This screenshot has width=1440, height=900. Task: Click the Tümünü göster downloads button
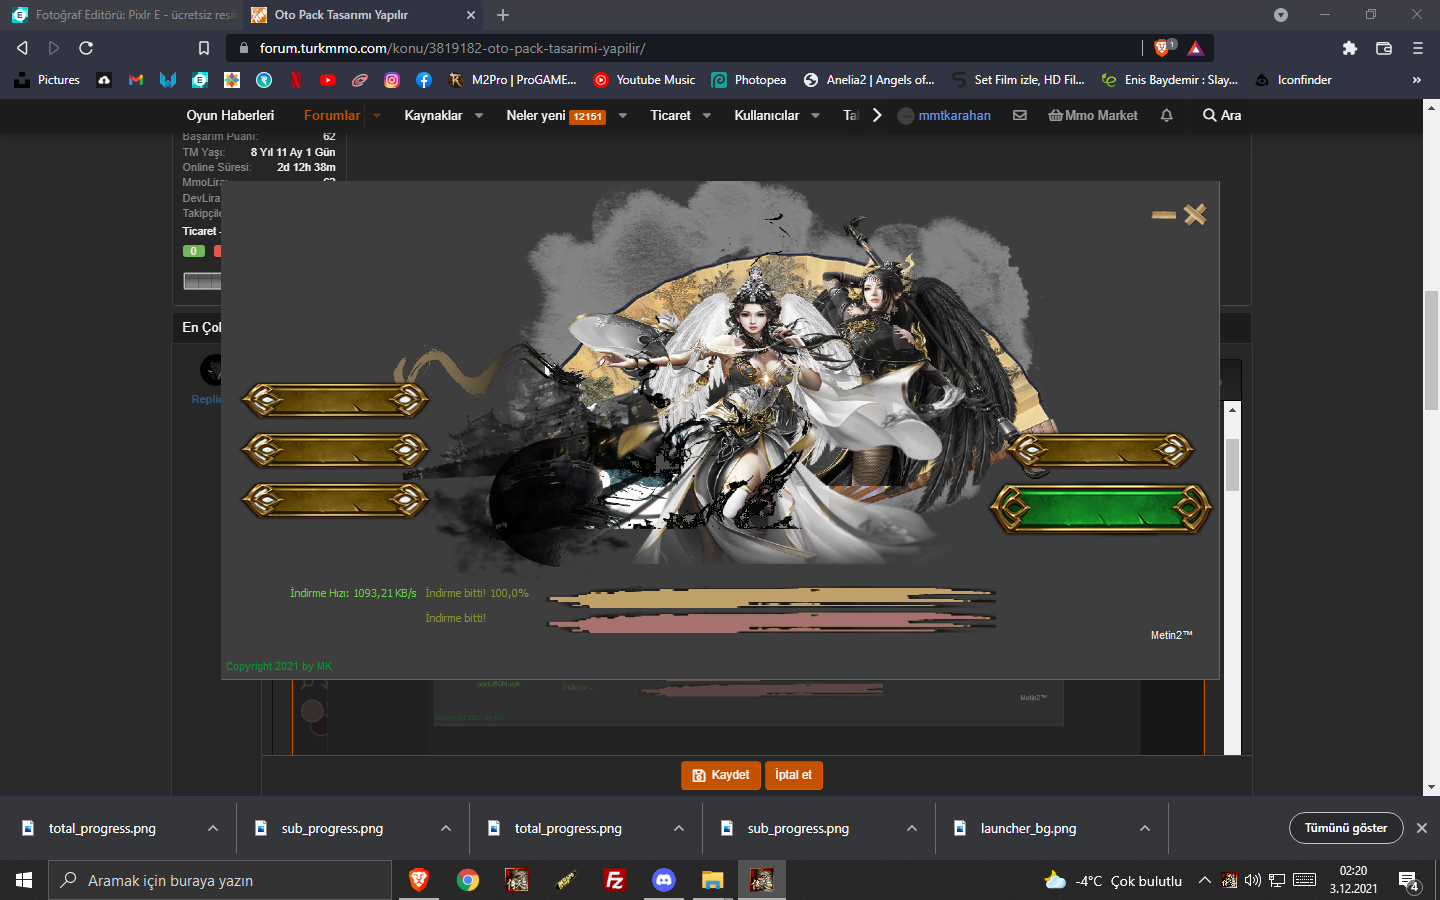pyautogui.click(x=1346, y=828)
